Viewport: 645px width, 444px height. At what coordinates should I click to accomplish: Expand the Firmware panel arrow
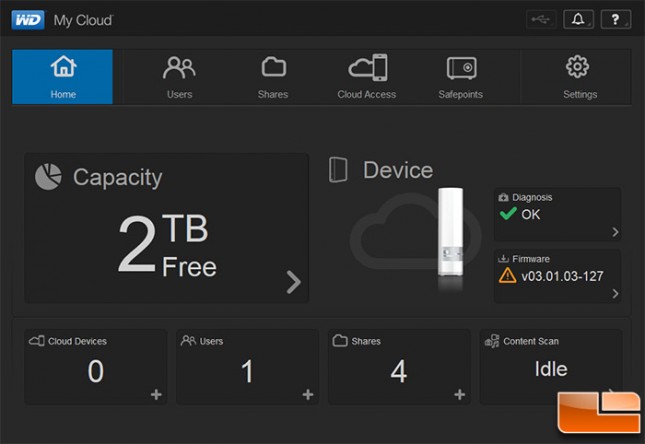tap(615, 293)
